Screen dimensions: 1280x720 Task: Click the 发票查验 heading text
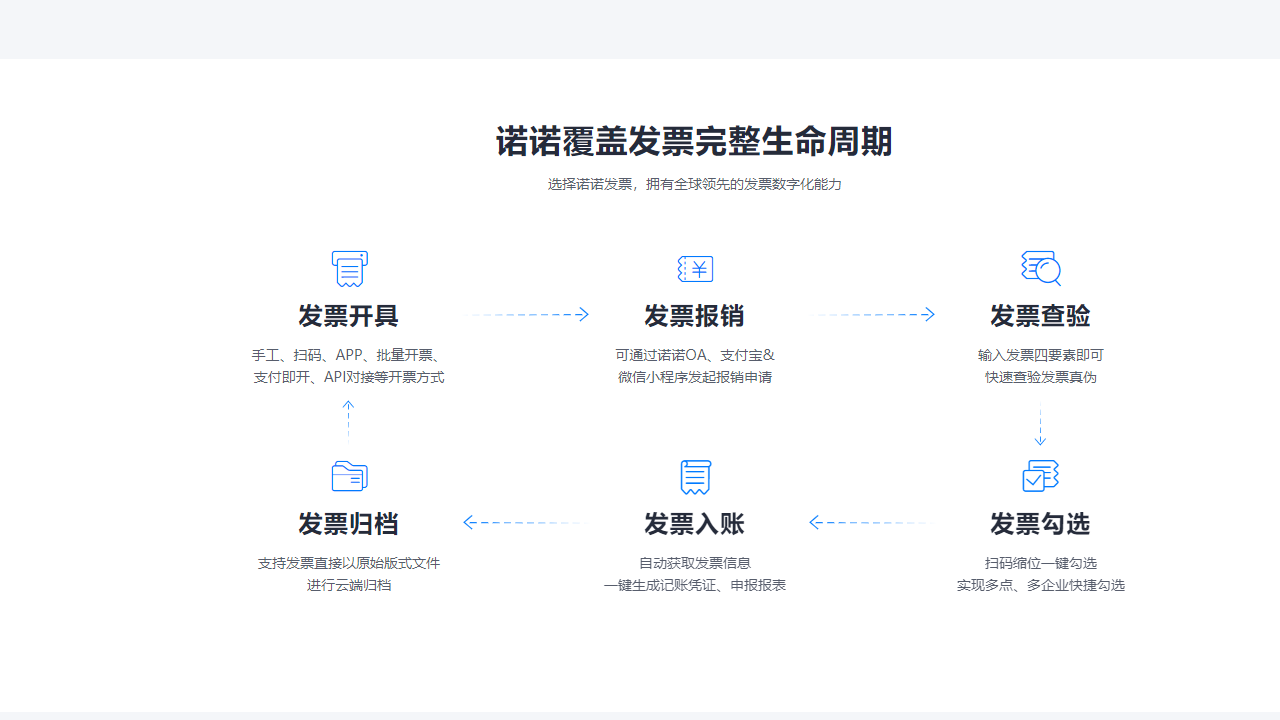(x=1040, y=316)
